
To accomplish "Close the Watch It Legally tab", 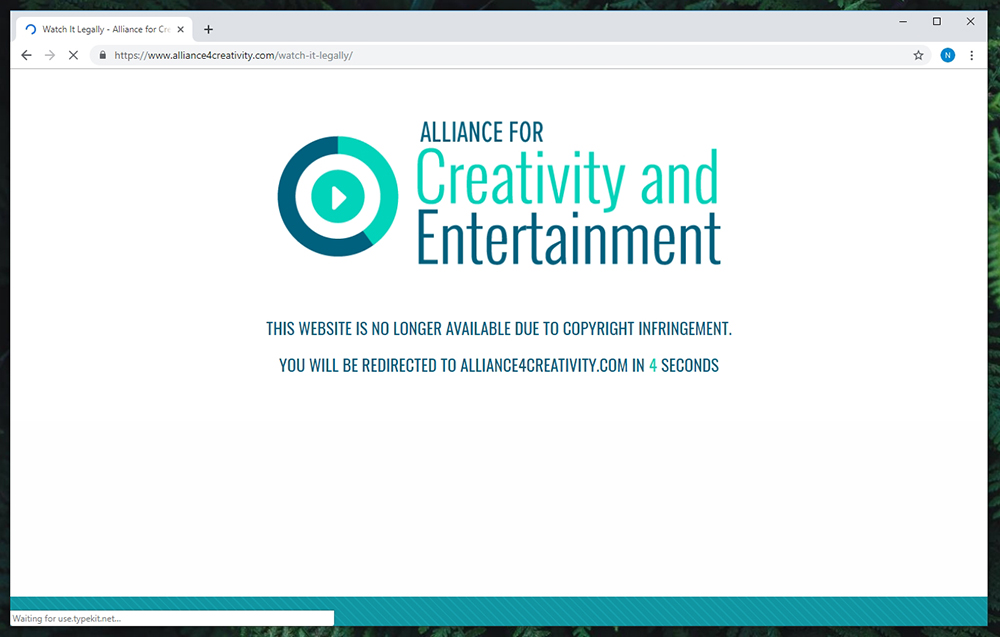I will 180,29.
